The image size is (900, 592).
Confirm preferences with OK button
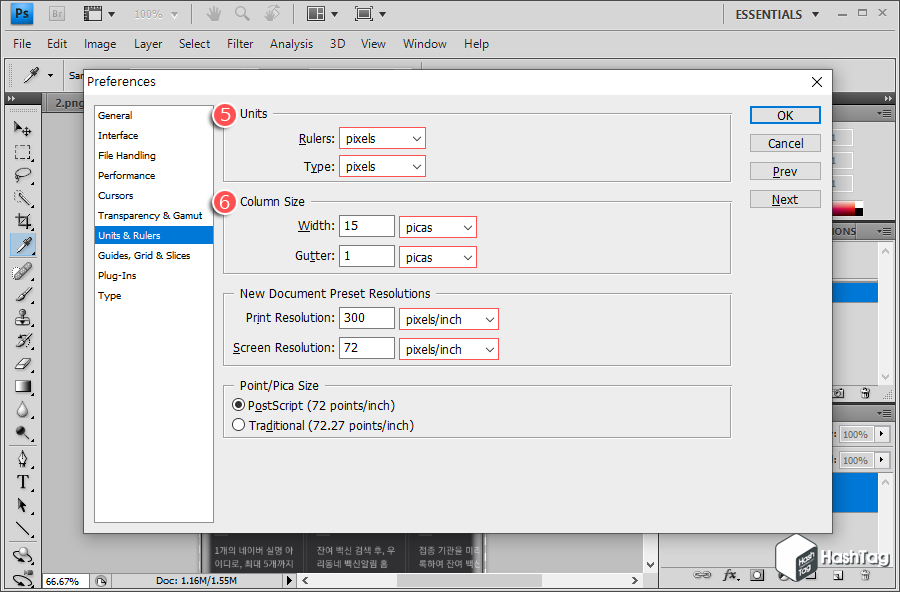pyautogui.click(x=785, y=115)
